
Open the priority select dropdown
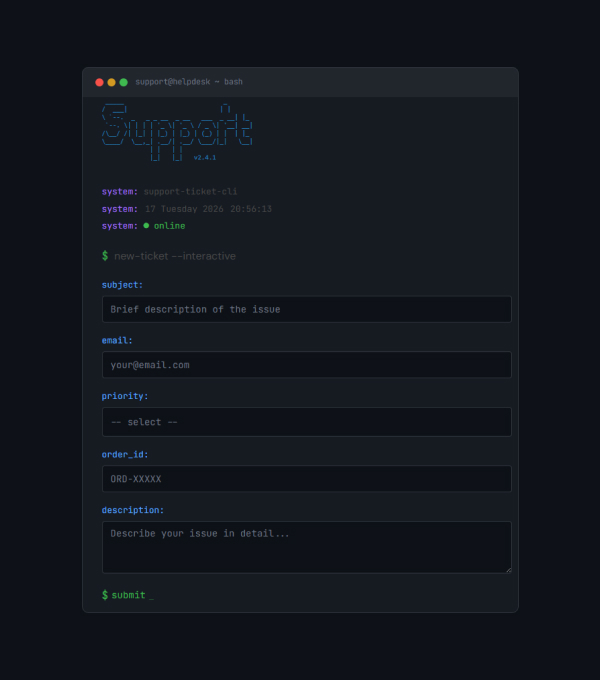click(x=306, y=422)
